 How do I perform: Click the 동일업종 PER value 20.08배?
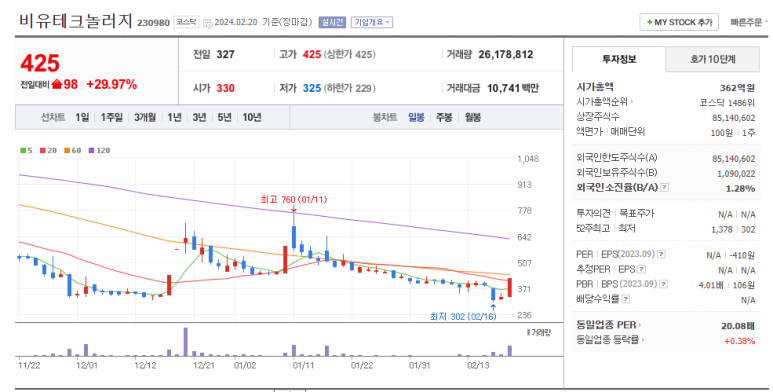[x=738, y=325]
